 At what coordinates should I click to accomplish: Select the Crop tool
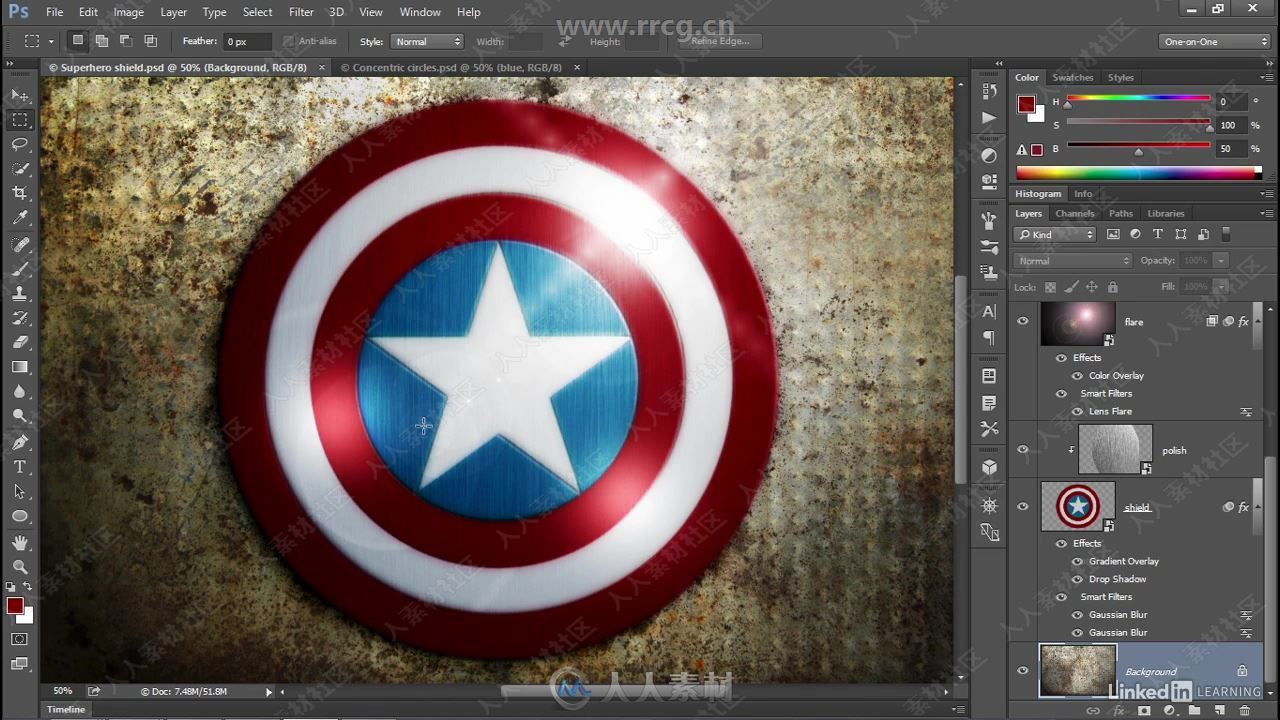pos(20,193)
